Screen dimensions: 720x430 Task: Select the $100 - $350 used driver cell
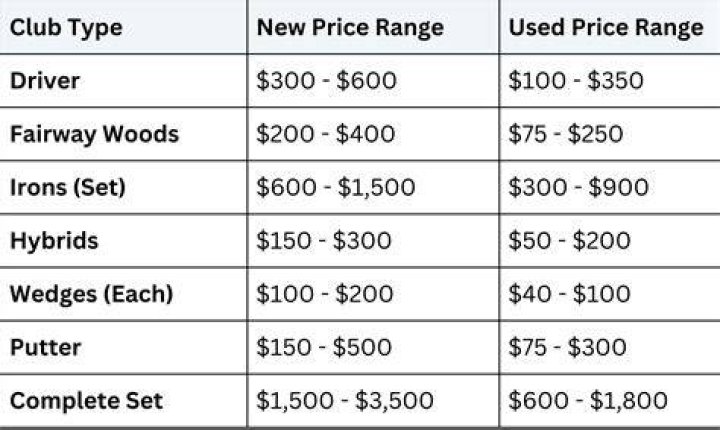[x=576, y=81]
